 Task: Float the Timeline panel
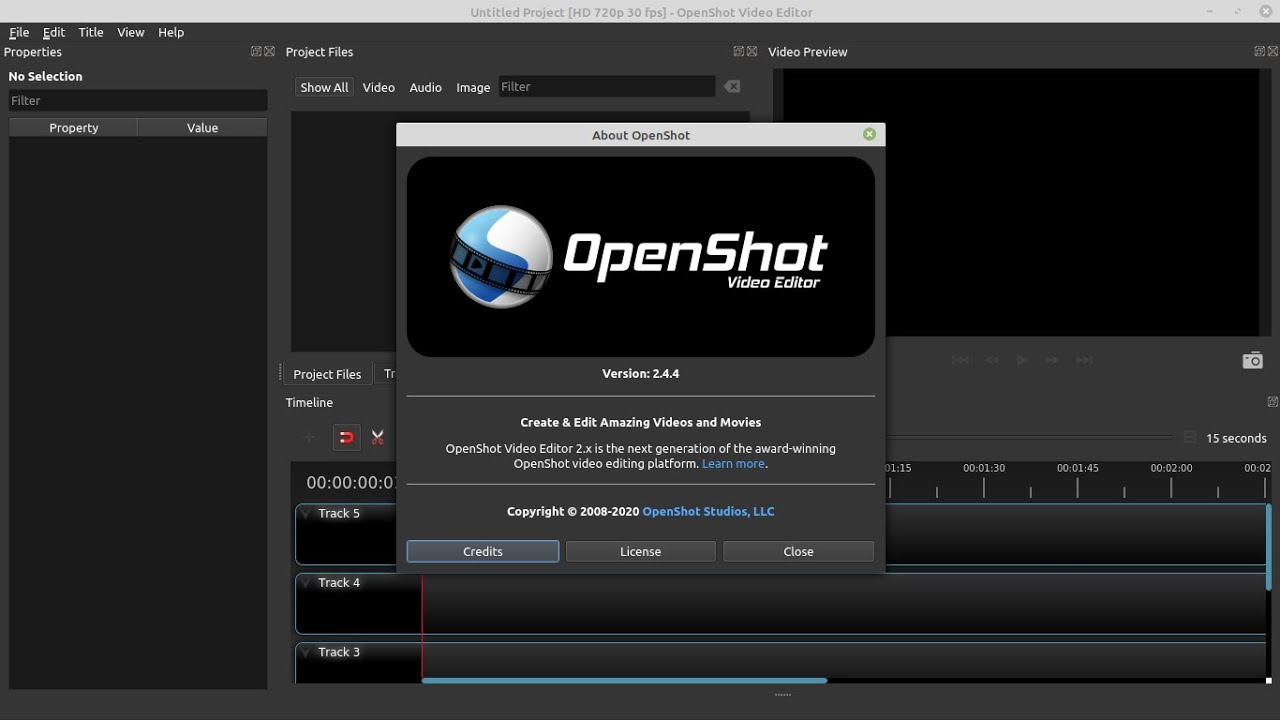pyautogui.click(x=1272, y=402)
